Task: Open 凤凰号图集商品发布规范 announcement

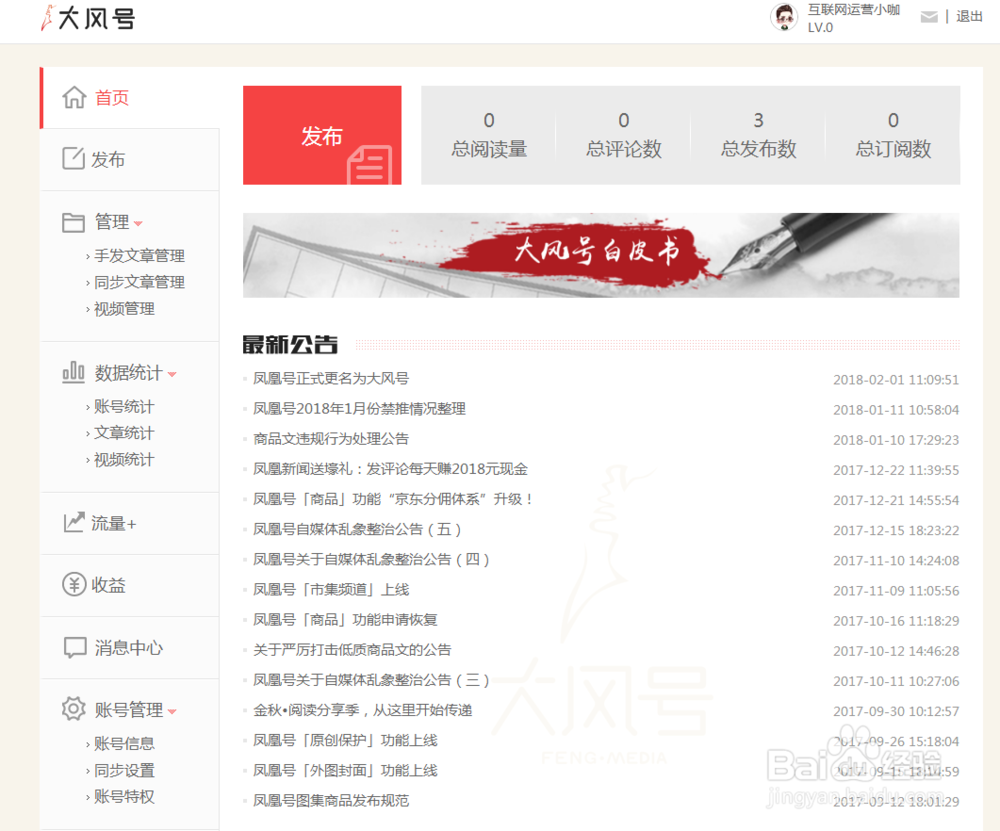Action: point(331,801)
